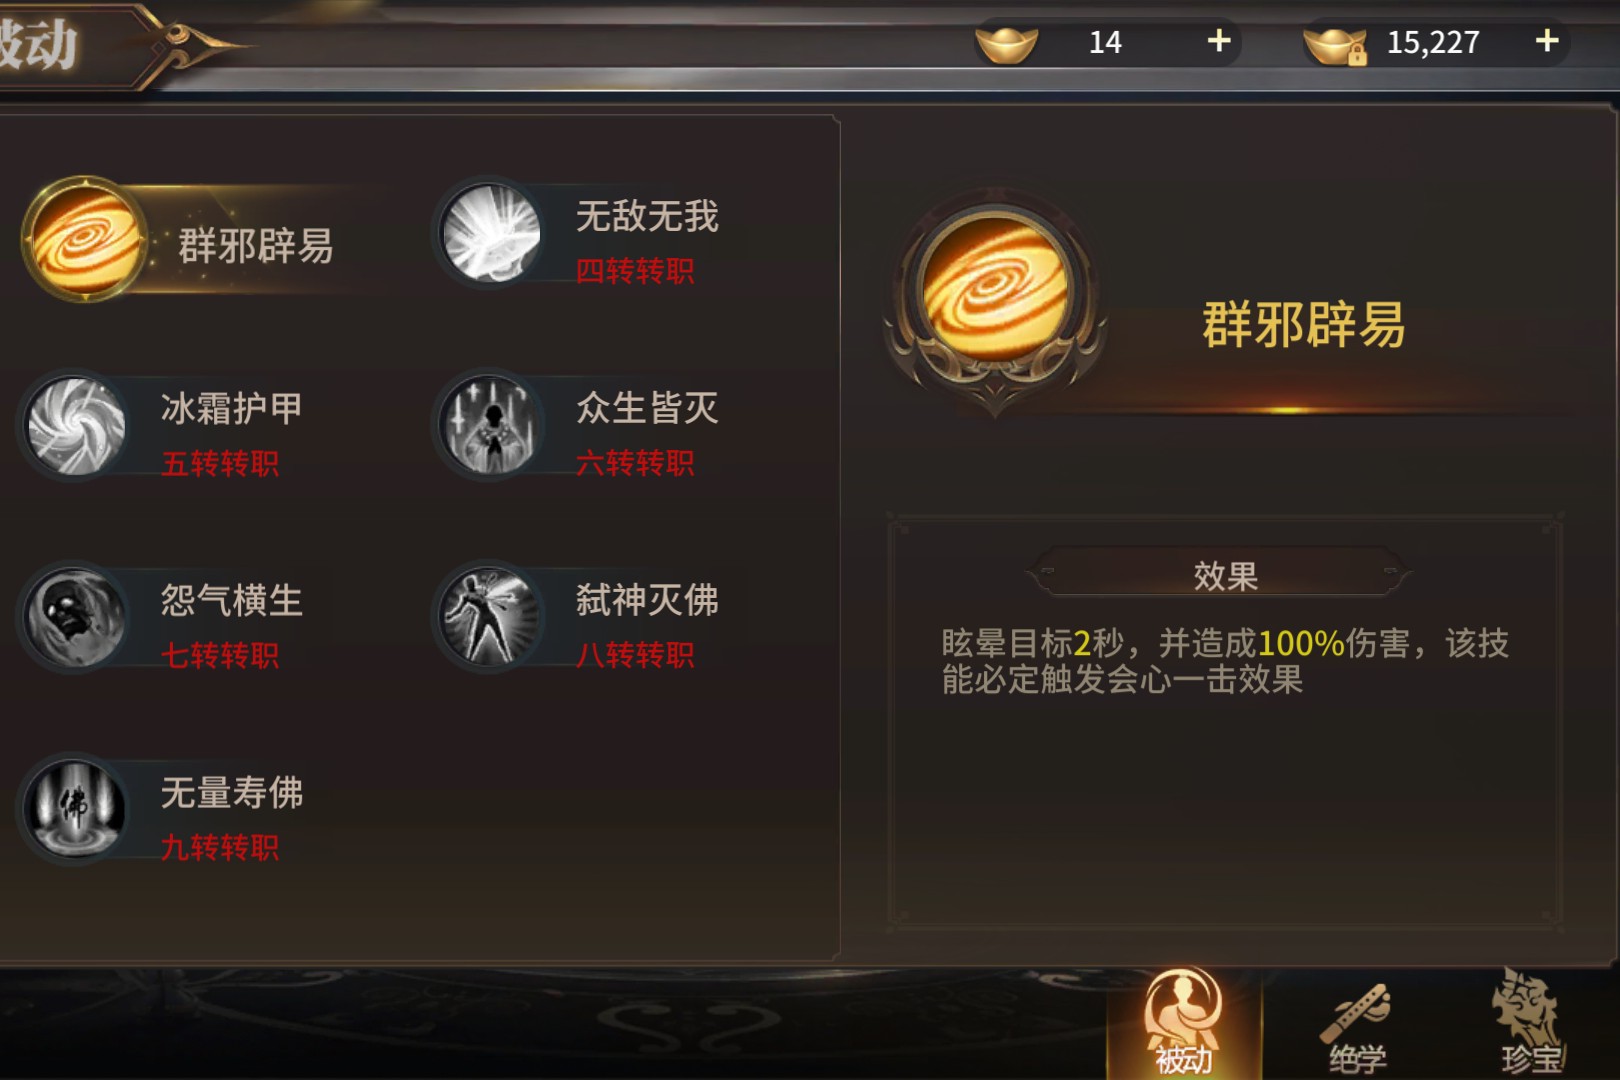Click the 被动 title banner
The image size is (1620, 1080).
(x=38, y=44)
